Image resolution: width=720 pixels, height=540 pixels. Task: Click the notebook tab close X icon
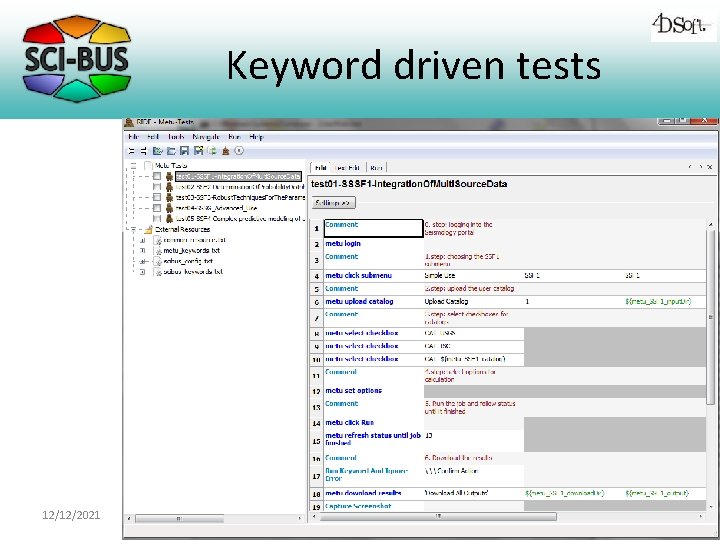coord(710,167)
